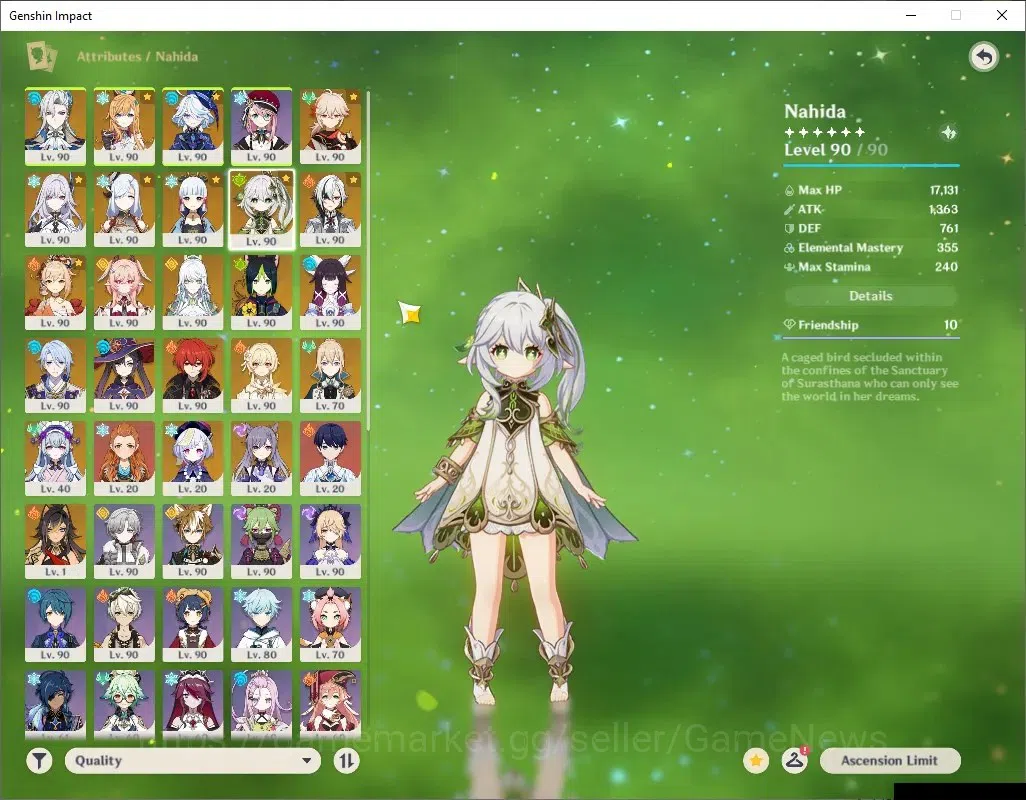Image resolution: width=1026 pixels, height=800 pixels.
Task: Click the character description text
Action: tap(870, 377)
